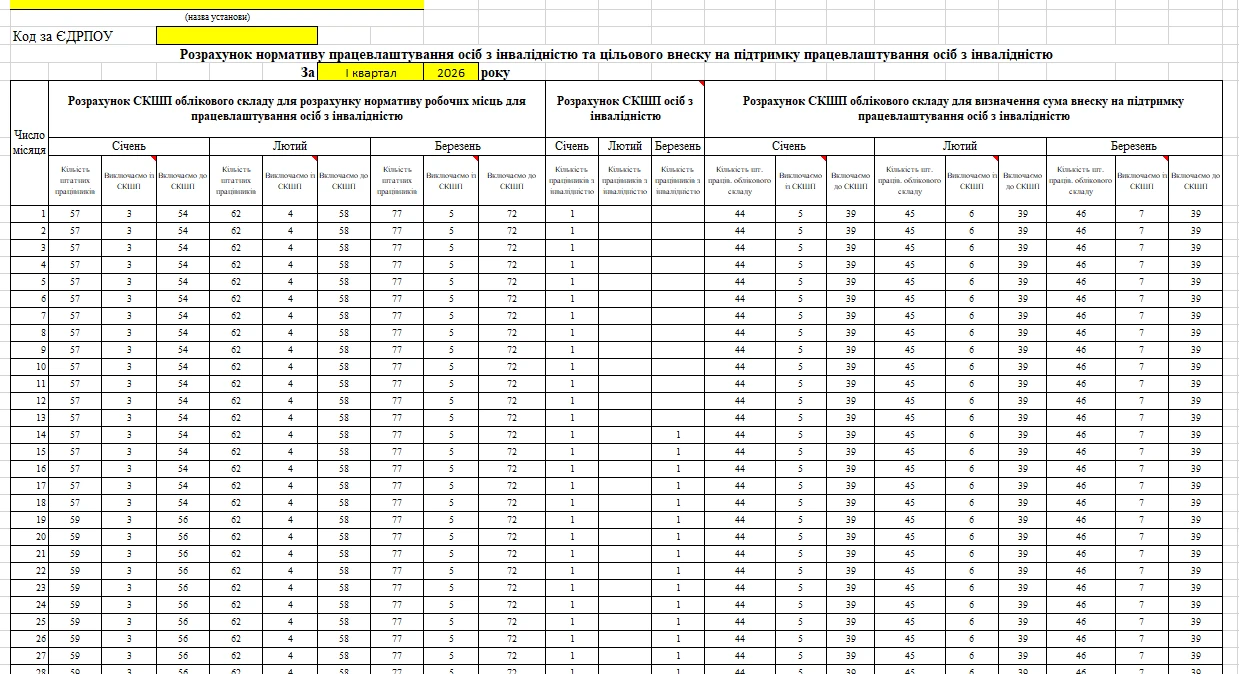Click first-section February 'Виключаємо із СКШП' header
Viewport: 1239px width, 674px height.
(290, 180)
